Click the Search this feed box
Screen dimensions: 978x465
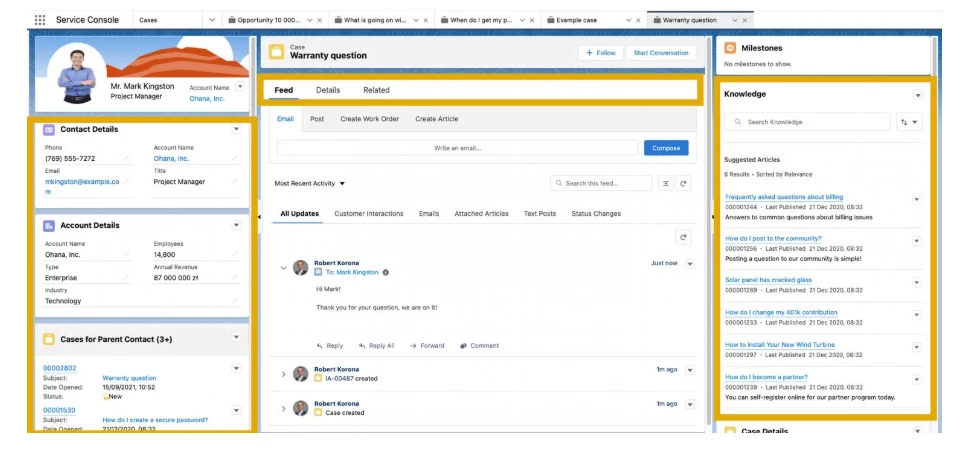tap(601, 183)
